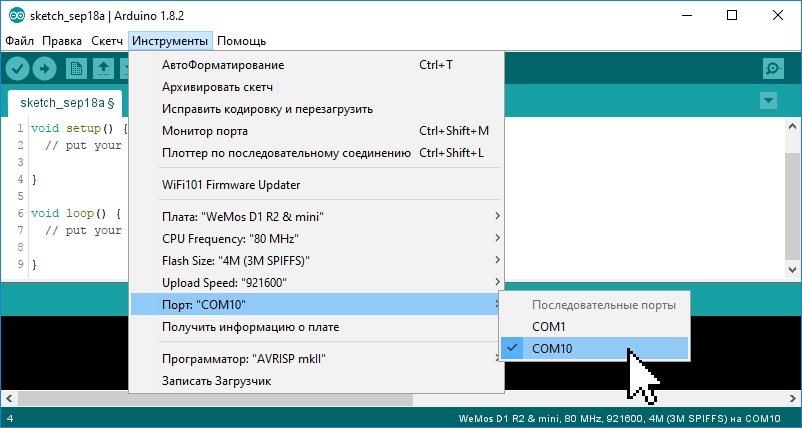
Task: Choose Архивировать скетч
Action: (x=316, y=87)
